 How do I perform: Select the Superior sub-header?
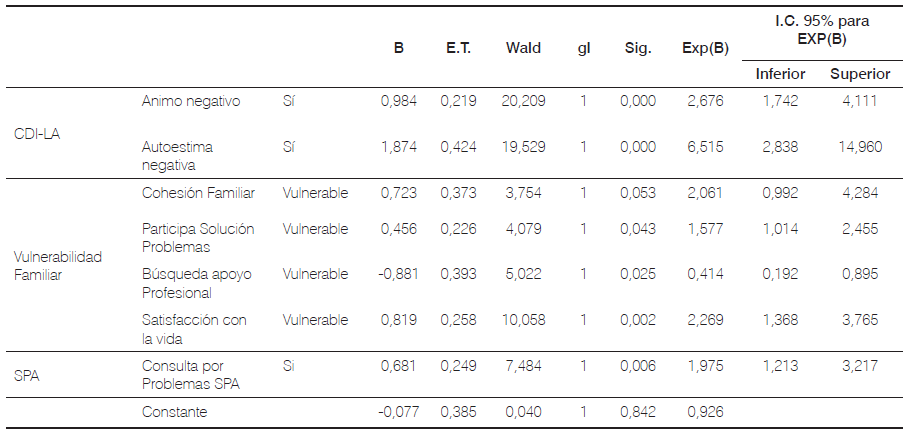[860, 74]
